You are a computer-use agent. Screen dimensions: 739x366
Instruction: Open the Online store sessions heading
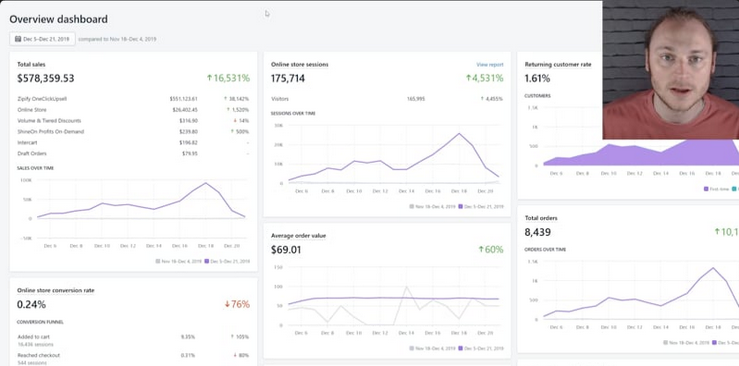300,64
